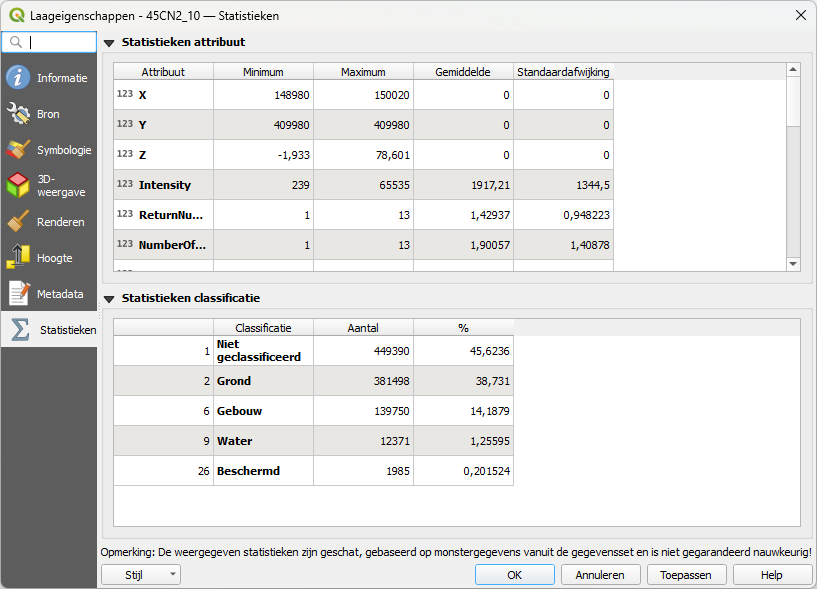Select the Metadata document icon
This screenshot has width=817, height=589.
[18, 294]
